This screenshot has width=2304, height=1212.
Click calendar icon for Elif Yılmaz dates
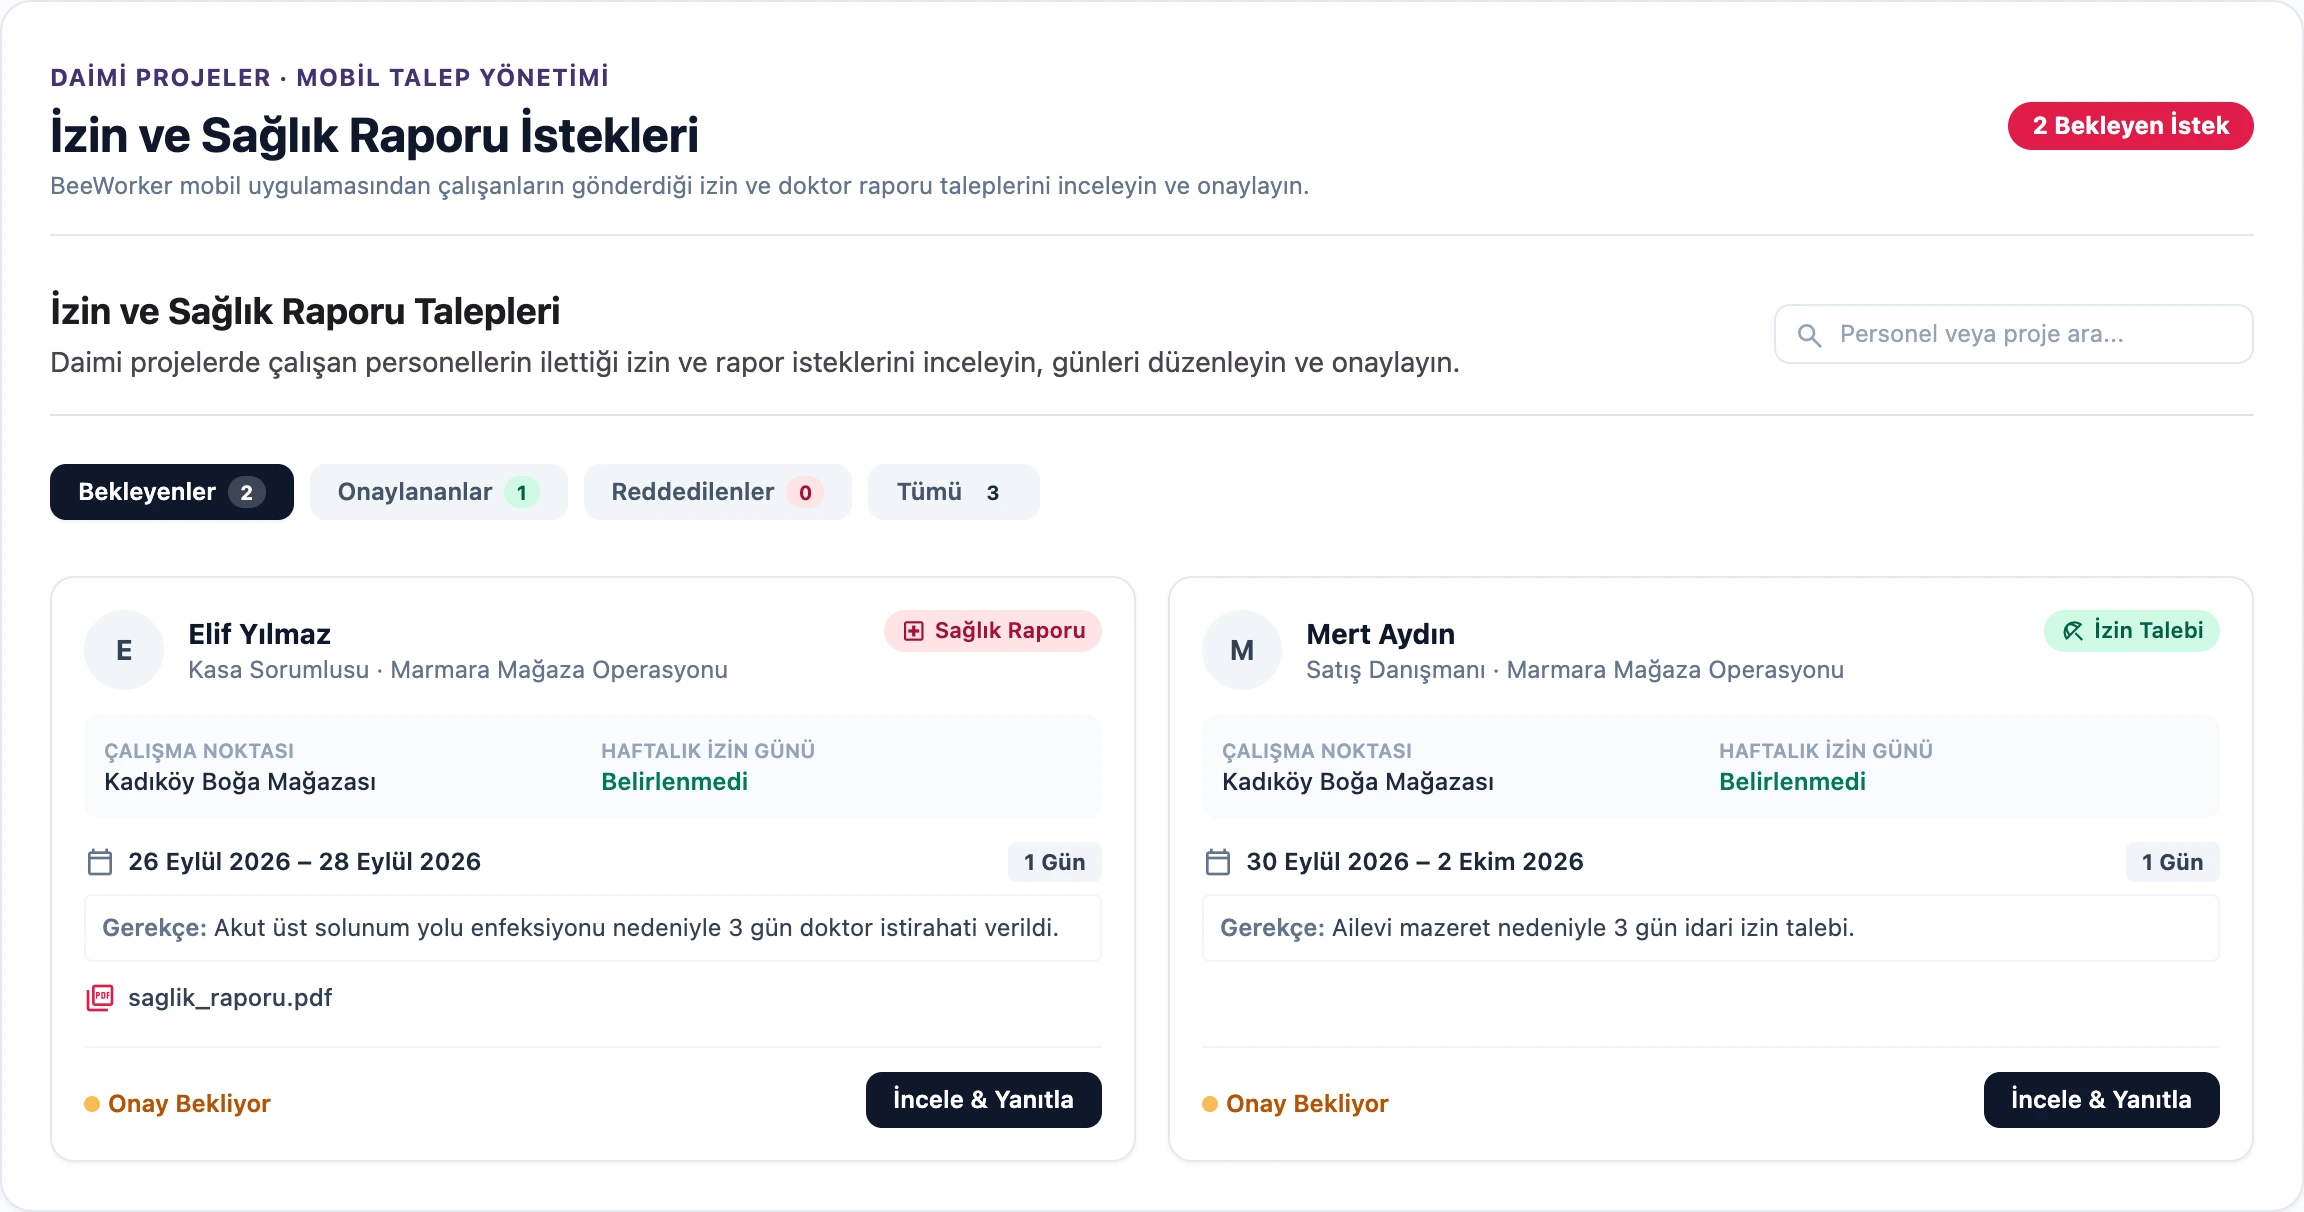[x=100, y=862]
